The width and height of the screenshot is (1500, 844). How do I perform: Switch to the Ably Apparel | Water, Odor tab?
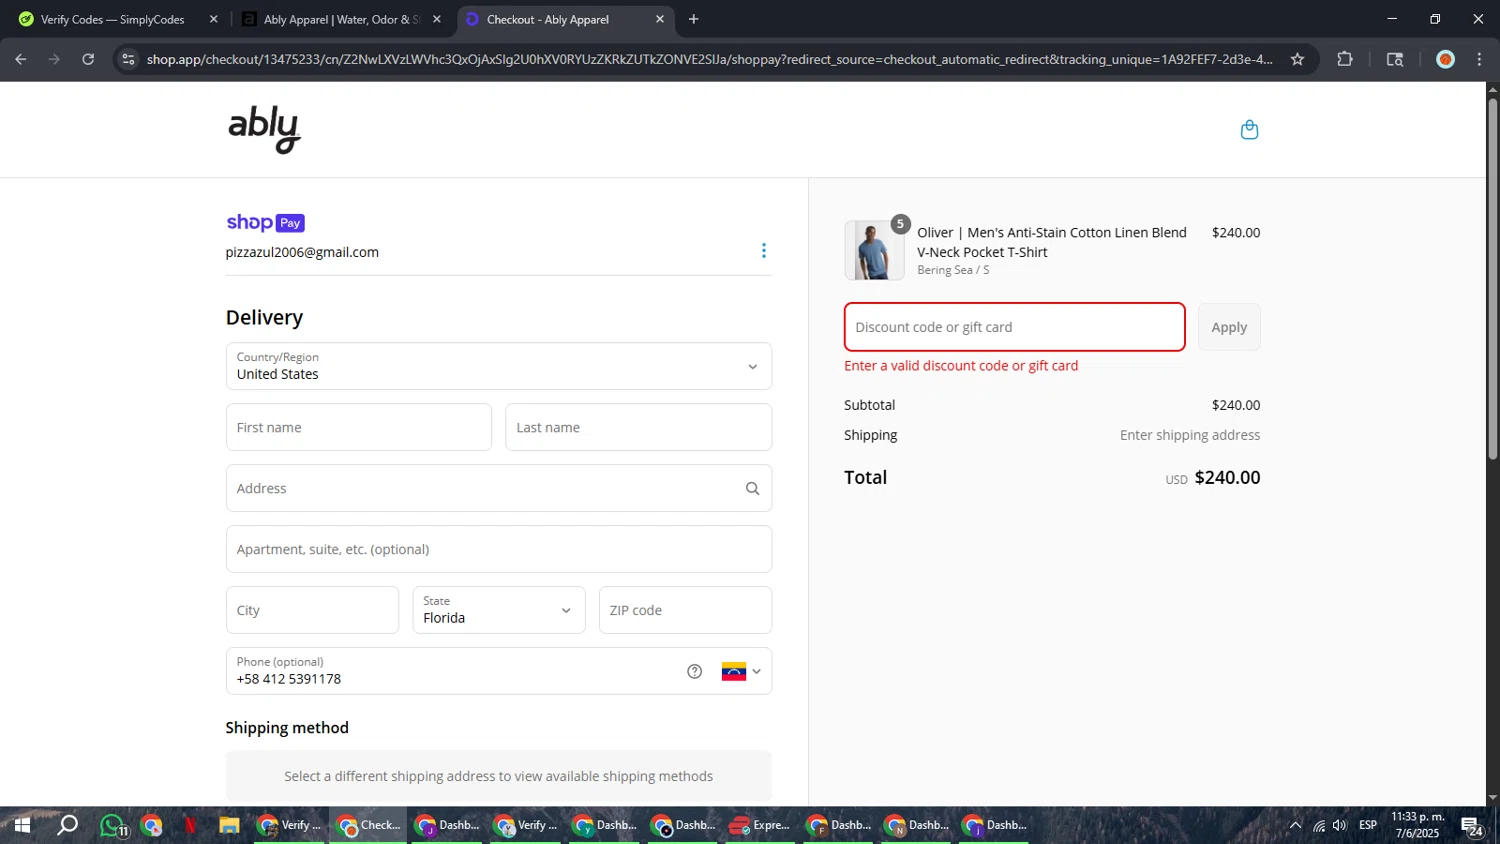[x=342, y=19]
